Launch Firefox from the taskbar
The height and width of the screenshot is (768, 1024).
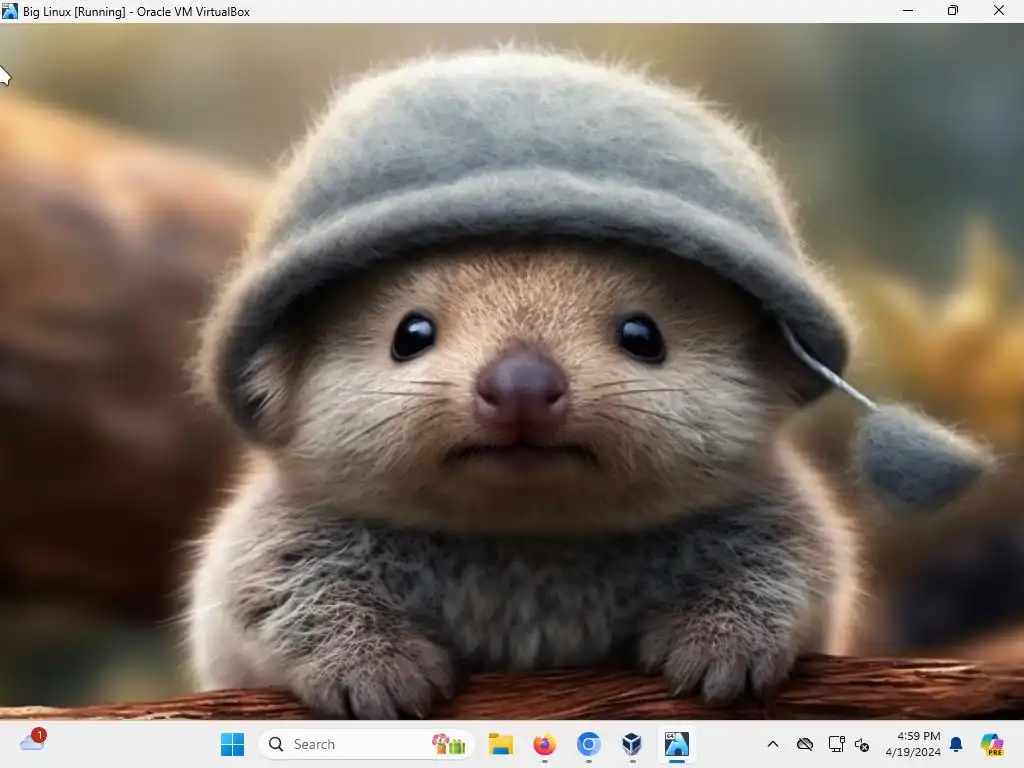click(x=544, y=744)
